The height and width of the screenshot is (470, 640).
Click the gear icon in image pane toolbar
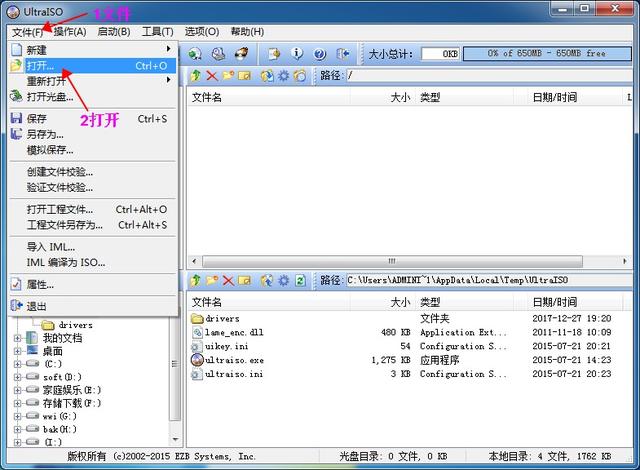click(283, 75)
